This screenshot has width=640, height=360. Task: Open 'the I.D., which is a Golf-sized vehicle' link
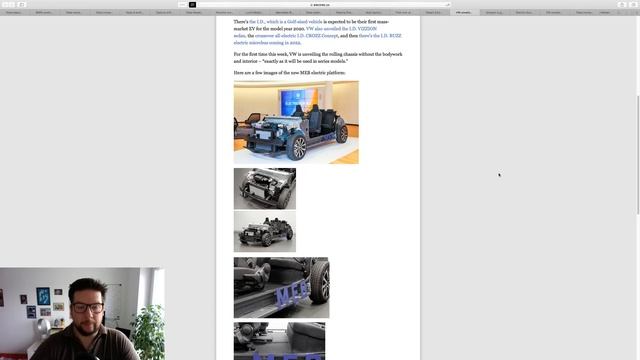click(x=285, y=22)
